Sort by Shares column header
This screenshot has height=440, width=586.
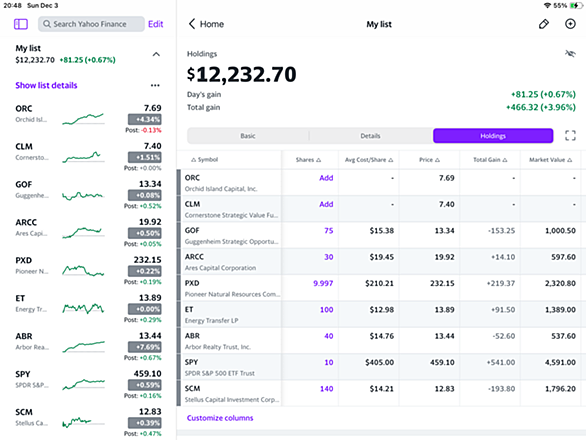click(308, 160)
